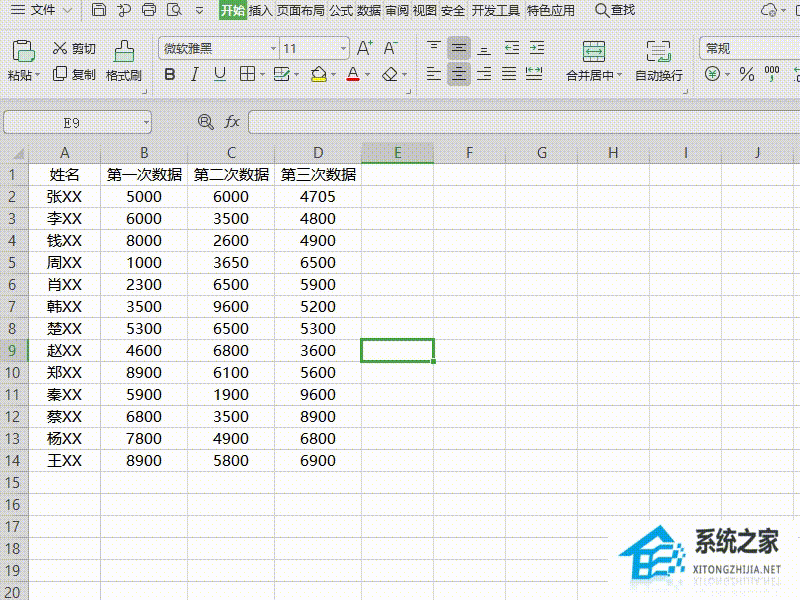Image resolution: width=800 pixels, height=600 pixels.
Task: Toggle Underline formatting
Action: point(220,74)
